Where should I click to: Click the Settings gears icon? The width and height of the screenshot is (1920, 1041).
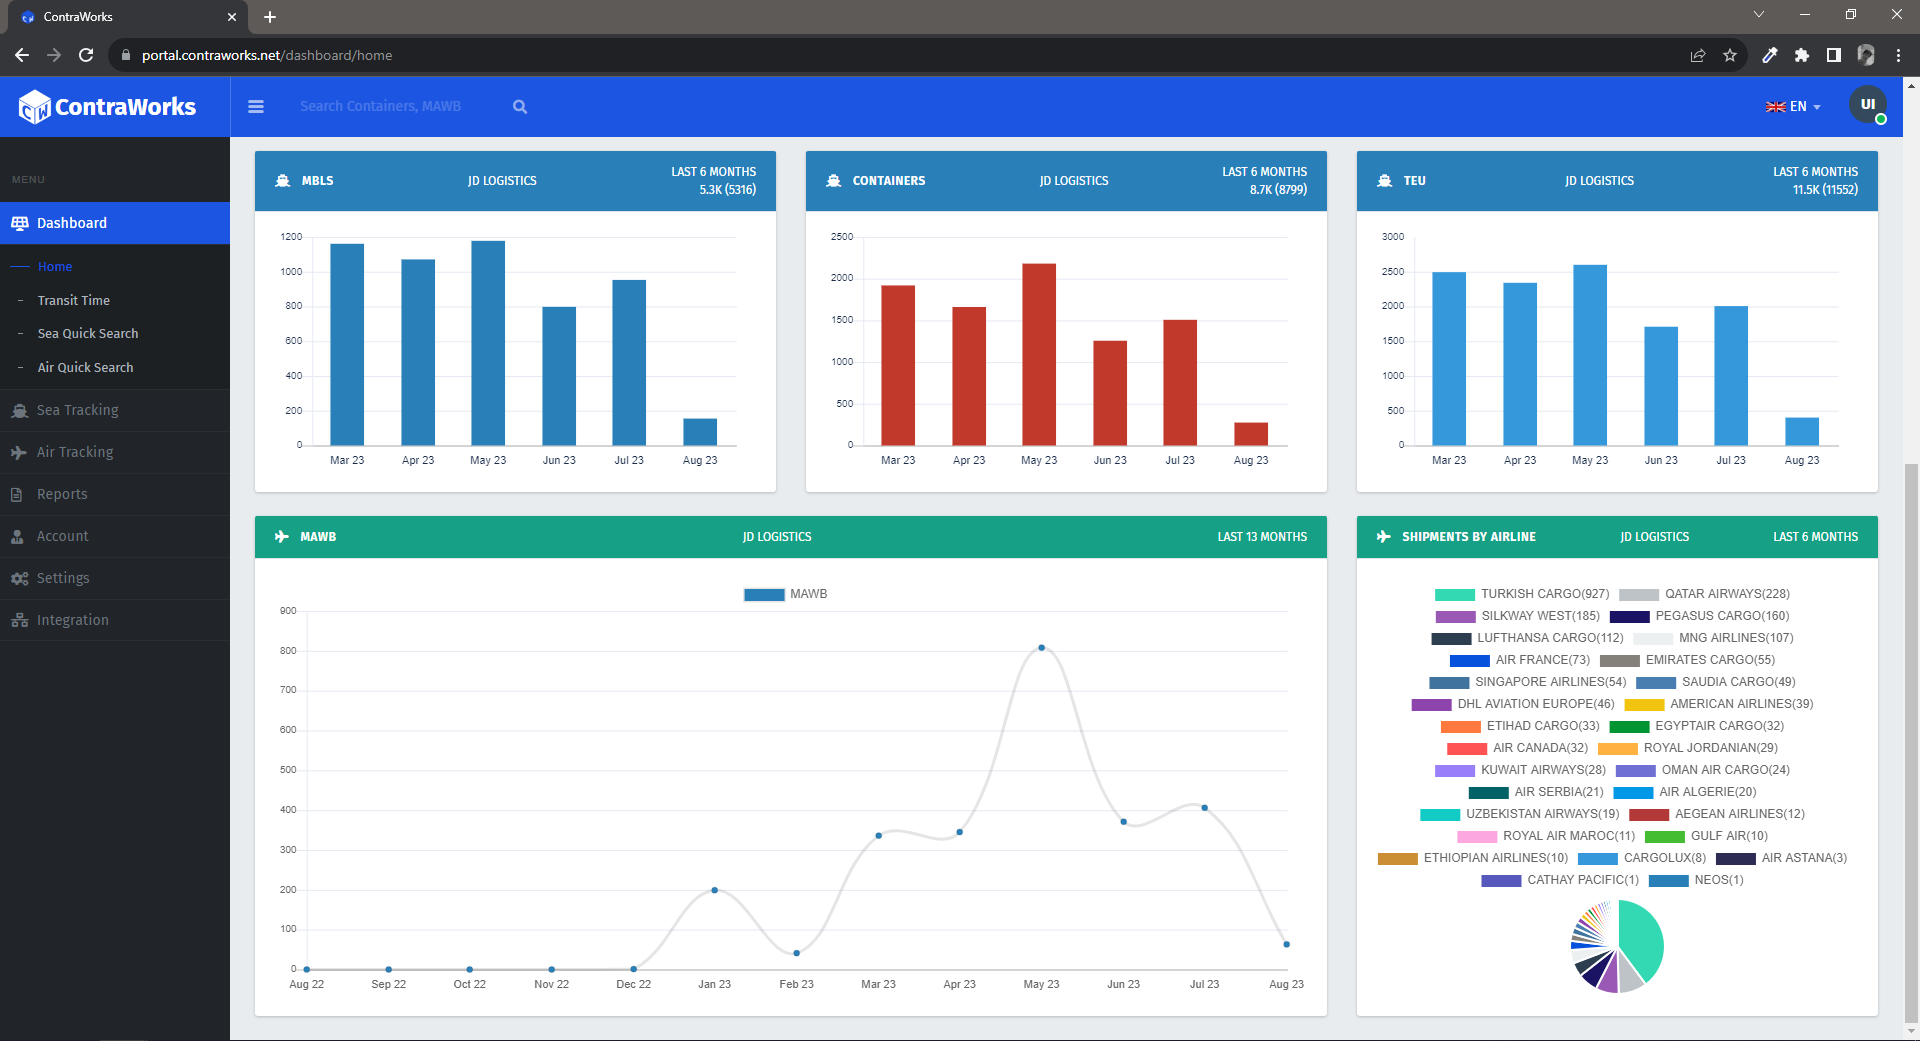(x=20, y=578)
